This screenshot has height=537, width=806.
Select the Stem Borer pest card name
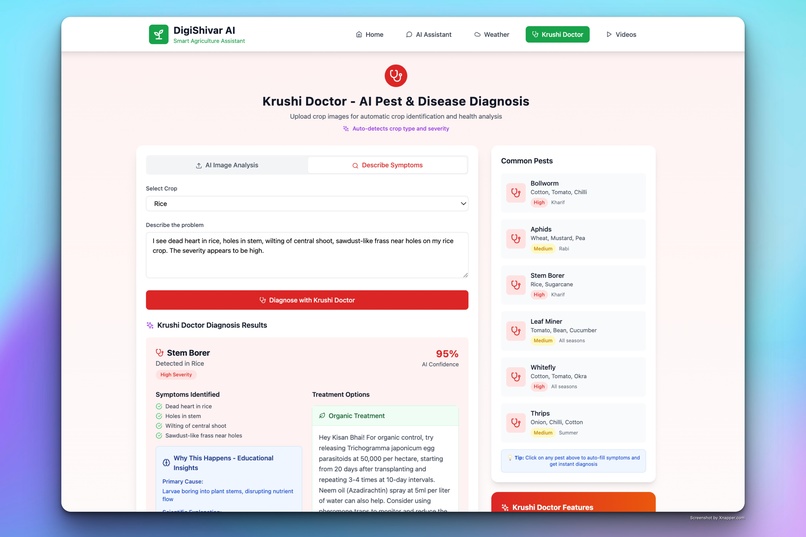coord(547,275)
